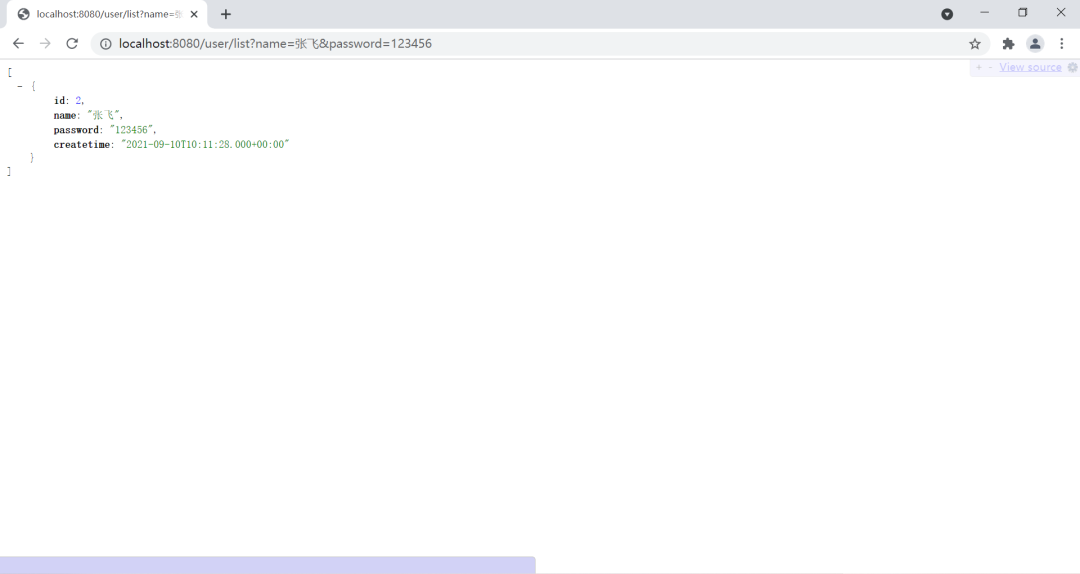This screenshot has width=1080, height=574.
Task: Click the createtime key
Action: pos(81,144)
